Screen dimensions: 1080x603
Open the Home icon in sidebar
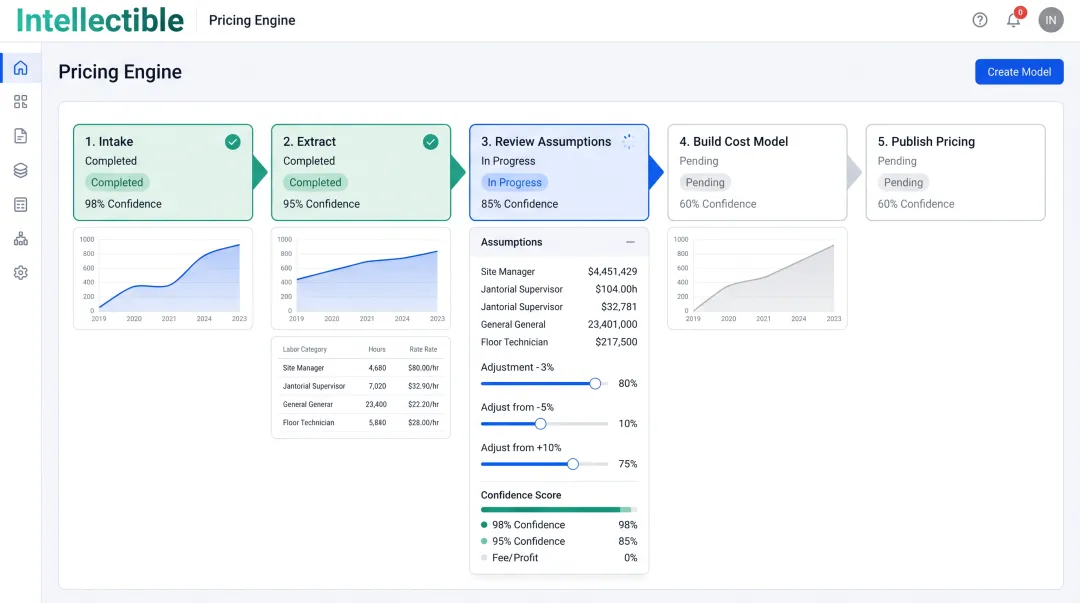point(21,68)
